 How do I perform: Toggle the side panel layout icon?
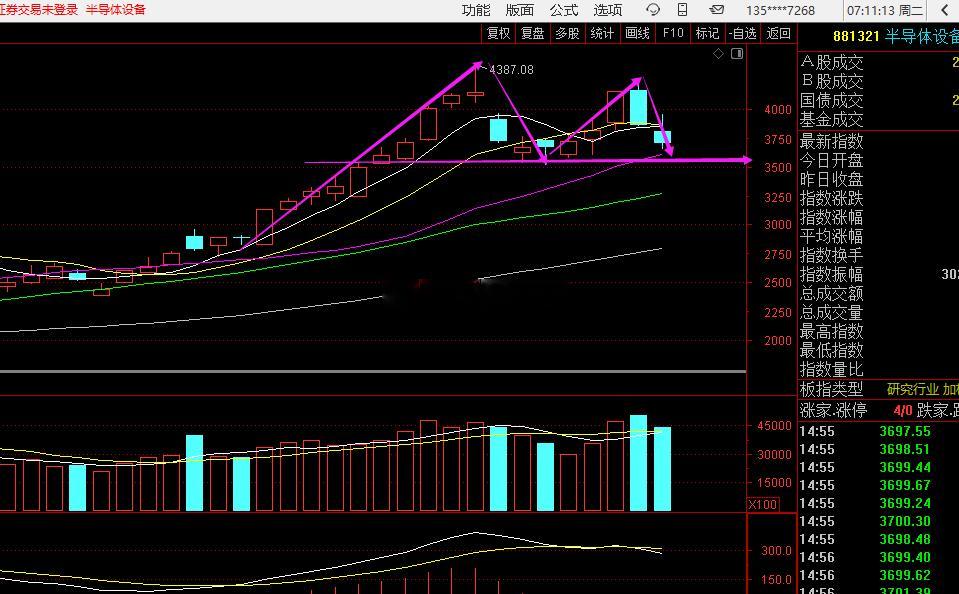[737, 54]
